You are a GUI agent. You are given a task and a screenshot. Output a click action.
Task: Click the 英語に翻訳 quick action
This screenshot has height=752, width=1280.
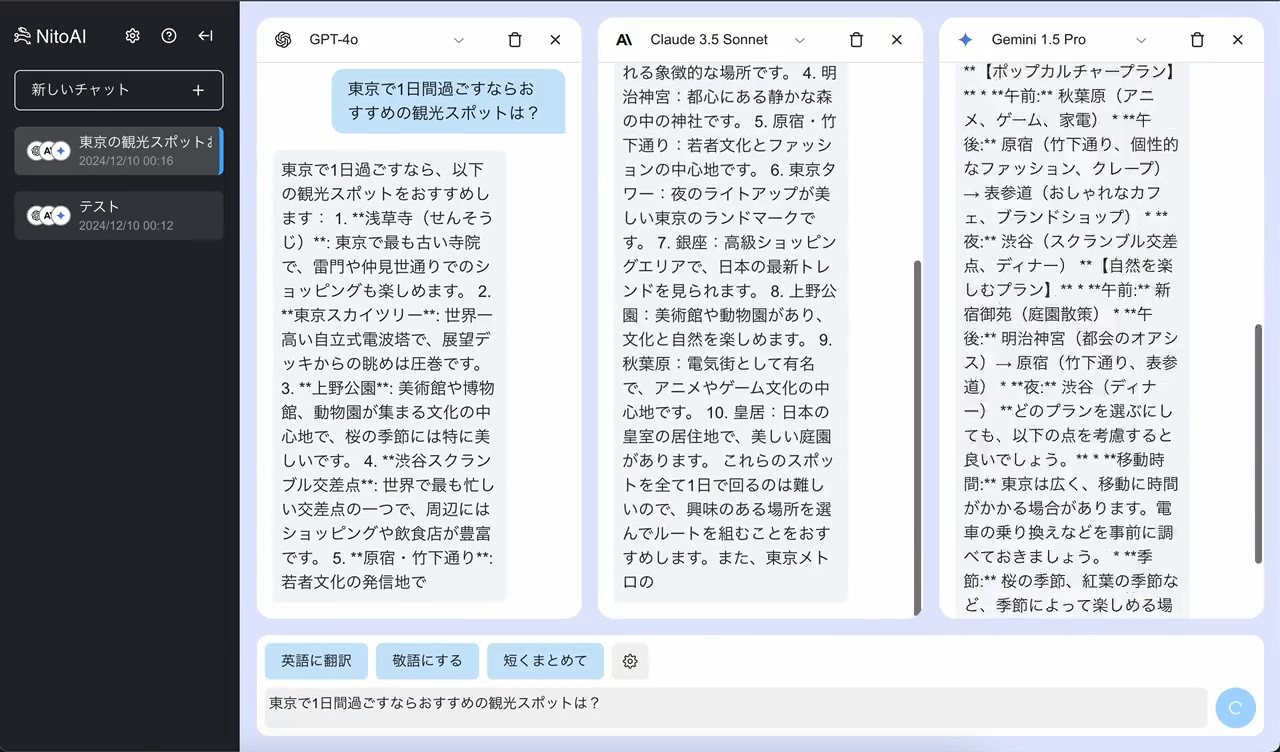[316, 661]
